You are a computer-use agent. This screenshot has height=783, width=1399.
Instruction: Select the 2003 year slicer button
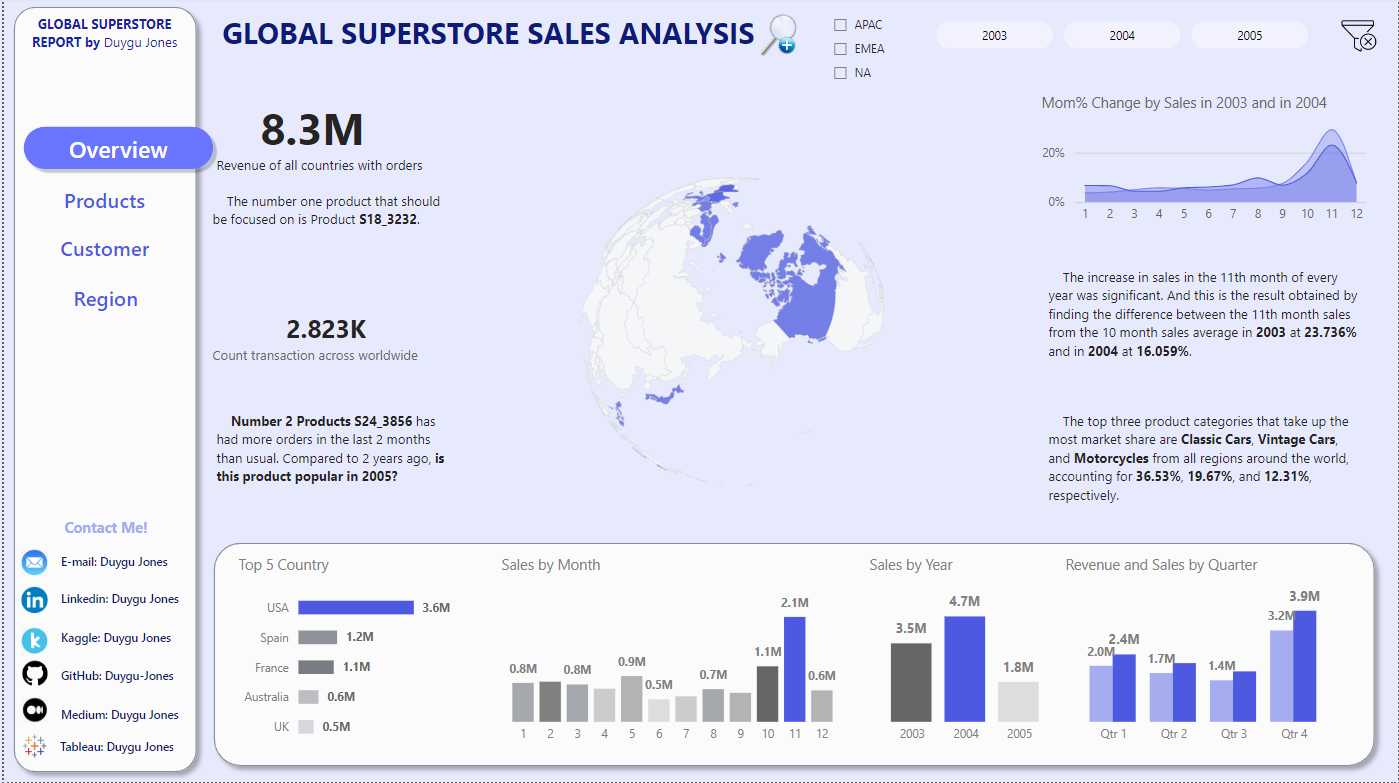tap(994, 35)
